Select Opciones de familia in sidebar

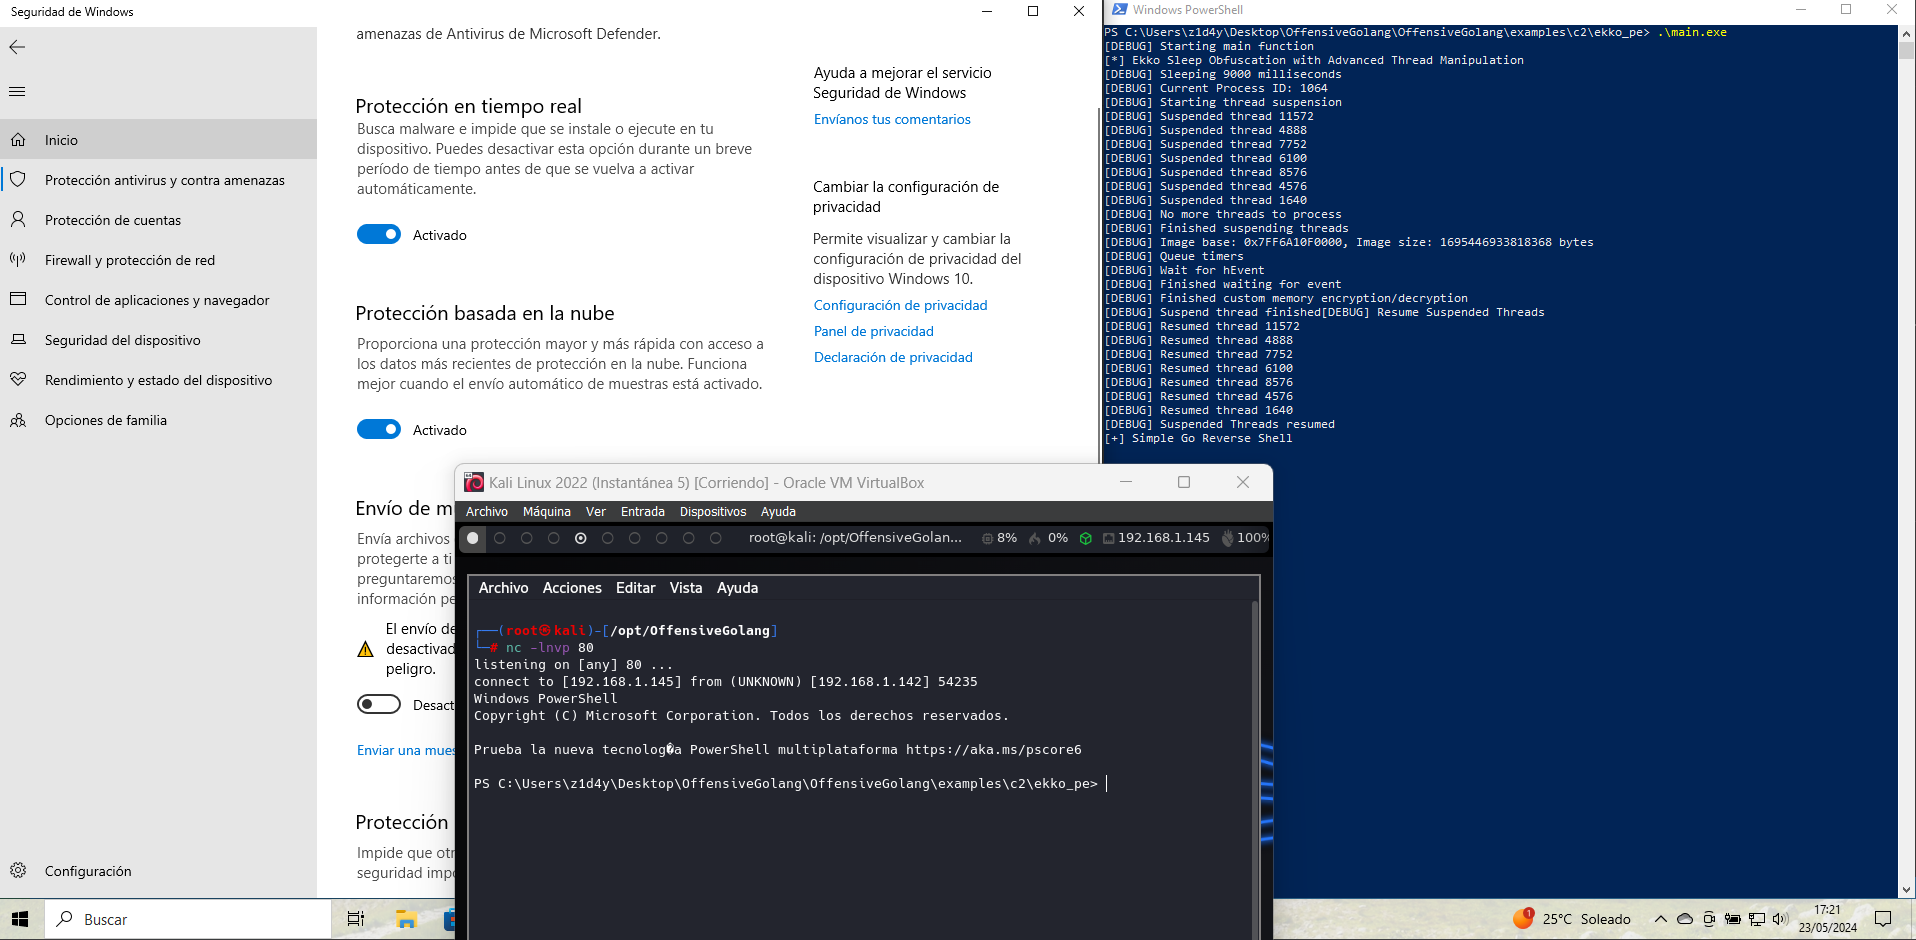pyautogui.click(x=158, y=420)
